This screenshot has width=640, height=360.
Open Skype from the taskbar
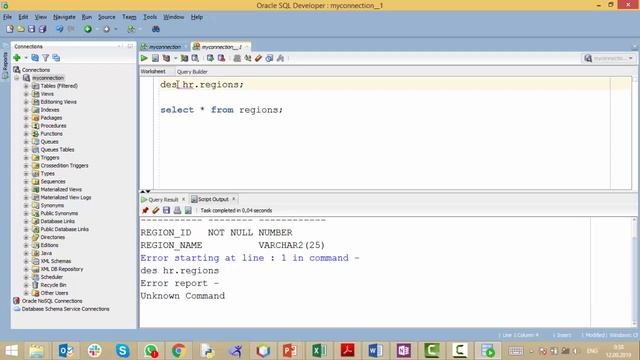(122, 351)
